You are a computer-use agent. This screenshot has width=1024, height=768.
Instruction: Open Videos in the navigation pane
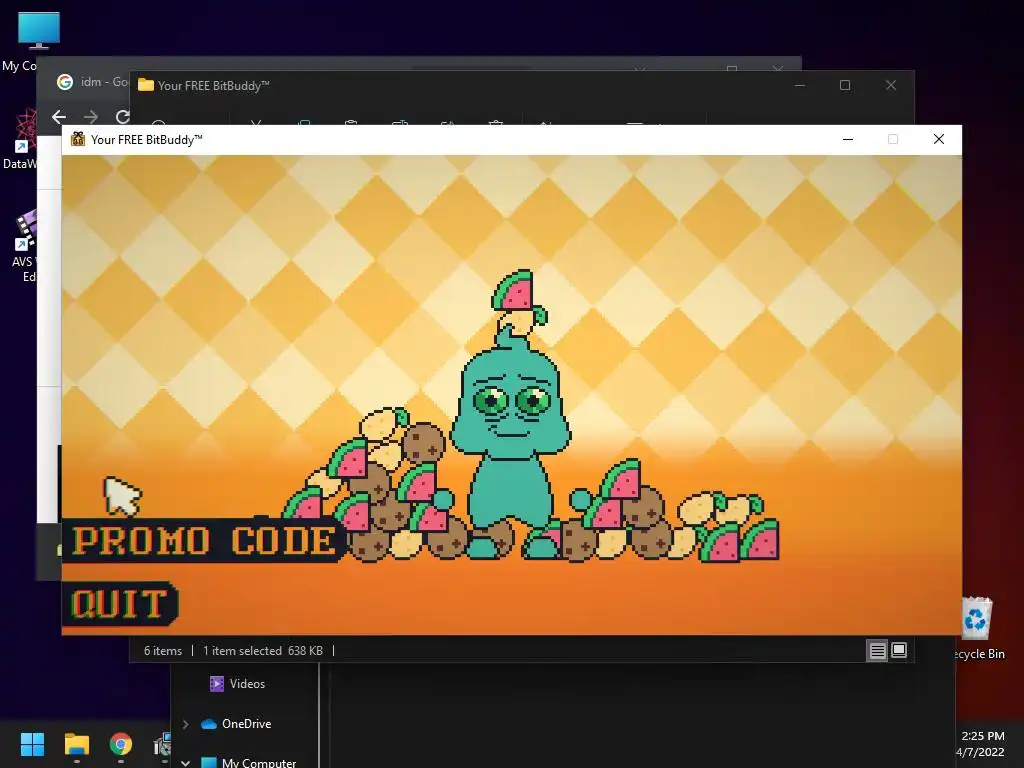pyautogui.click(x=247, y=684)
